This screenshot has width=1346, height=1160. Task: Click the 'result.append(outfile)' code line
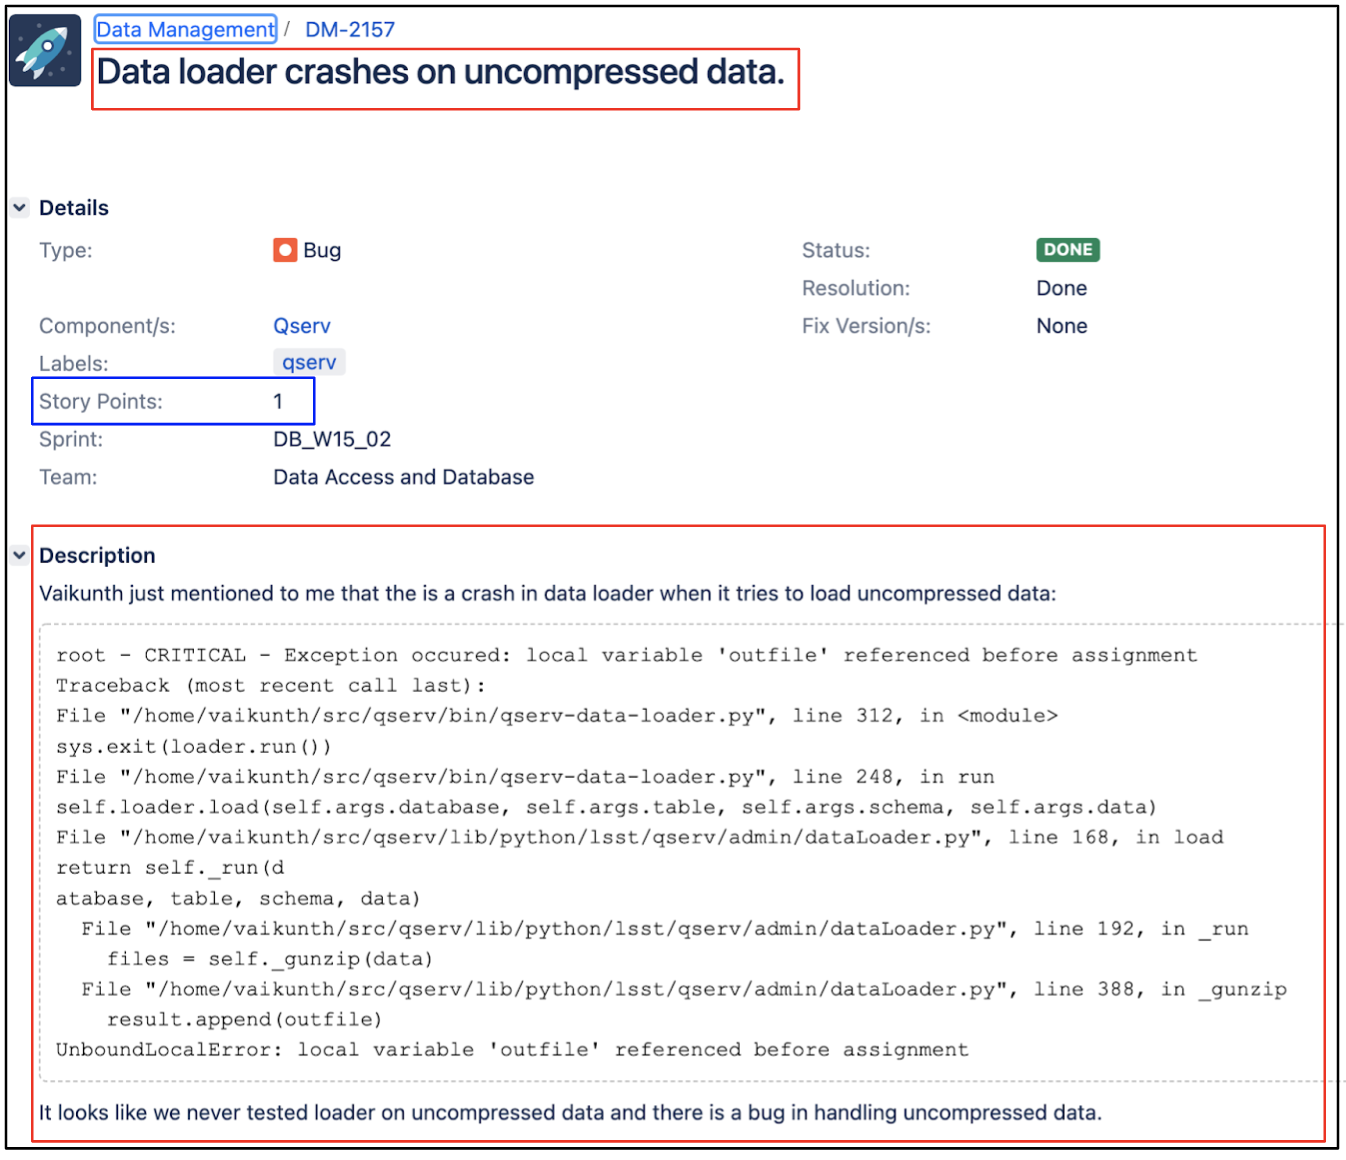click(245, 1019)
